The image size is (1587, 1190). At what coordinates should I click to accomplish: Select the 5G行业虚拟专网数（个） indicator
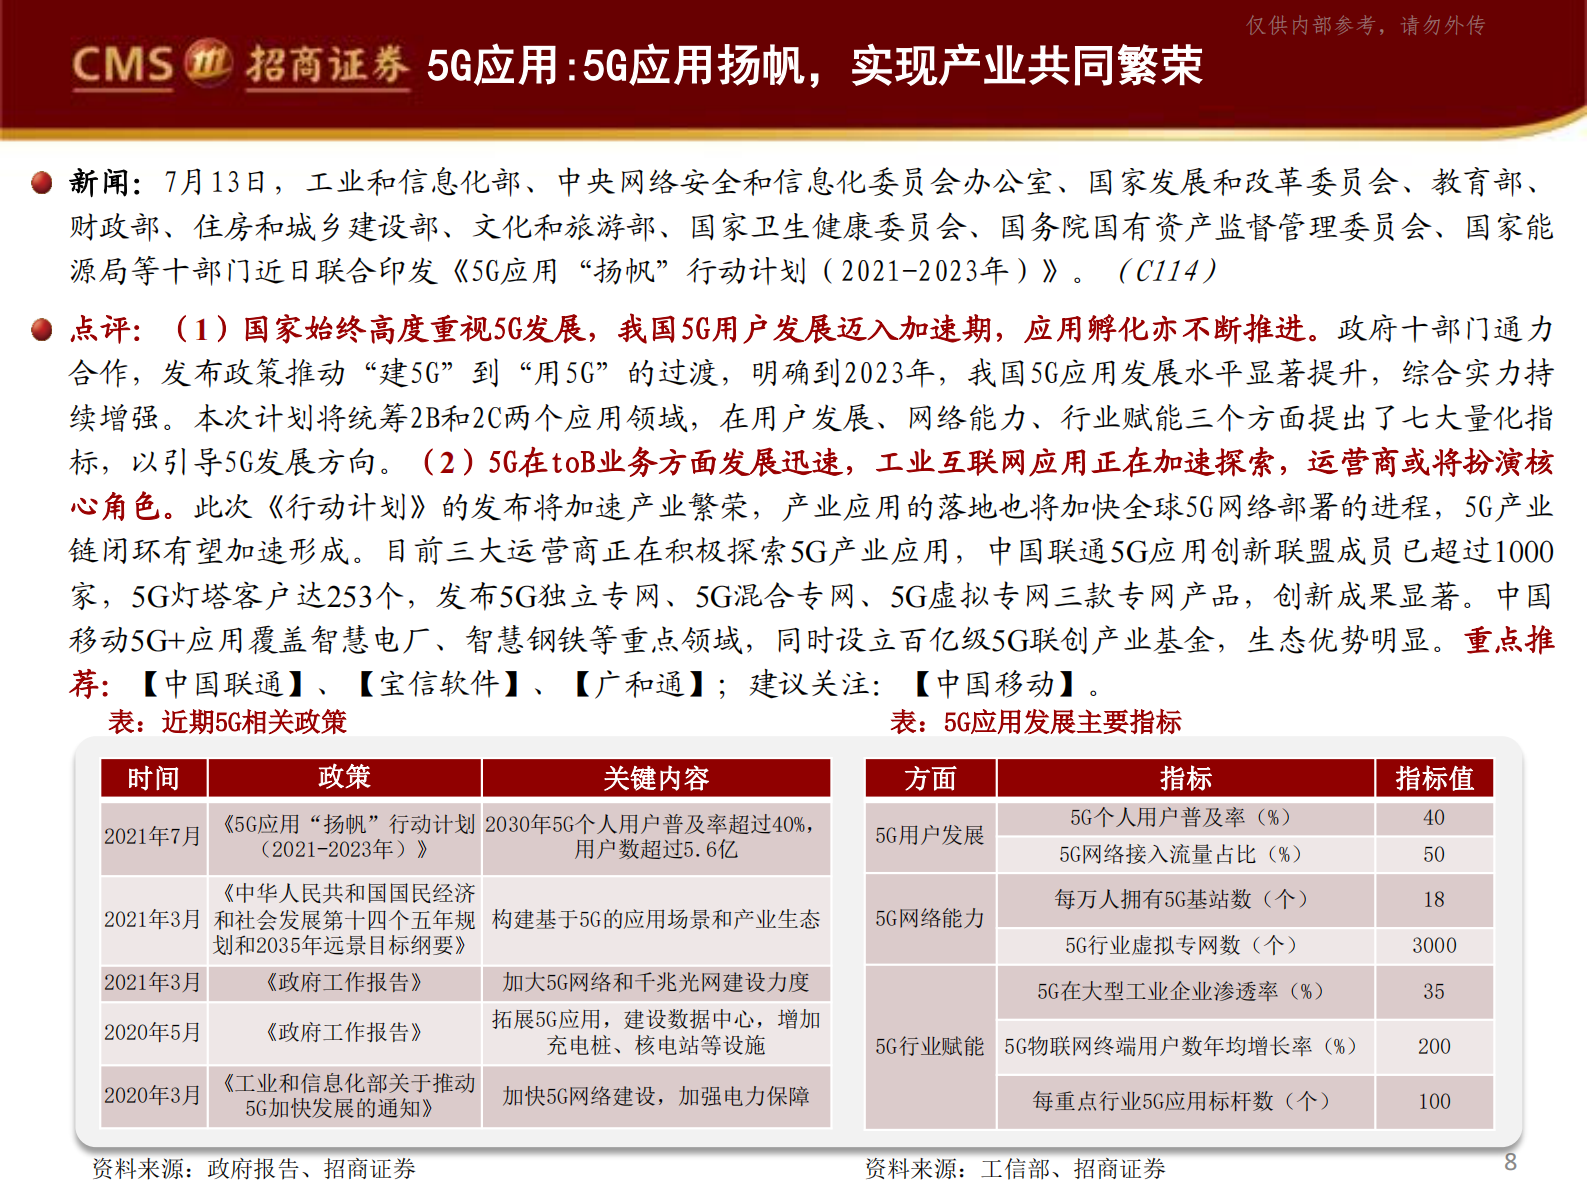click(x=1186, y=946)
